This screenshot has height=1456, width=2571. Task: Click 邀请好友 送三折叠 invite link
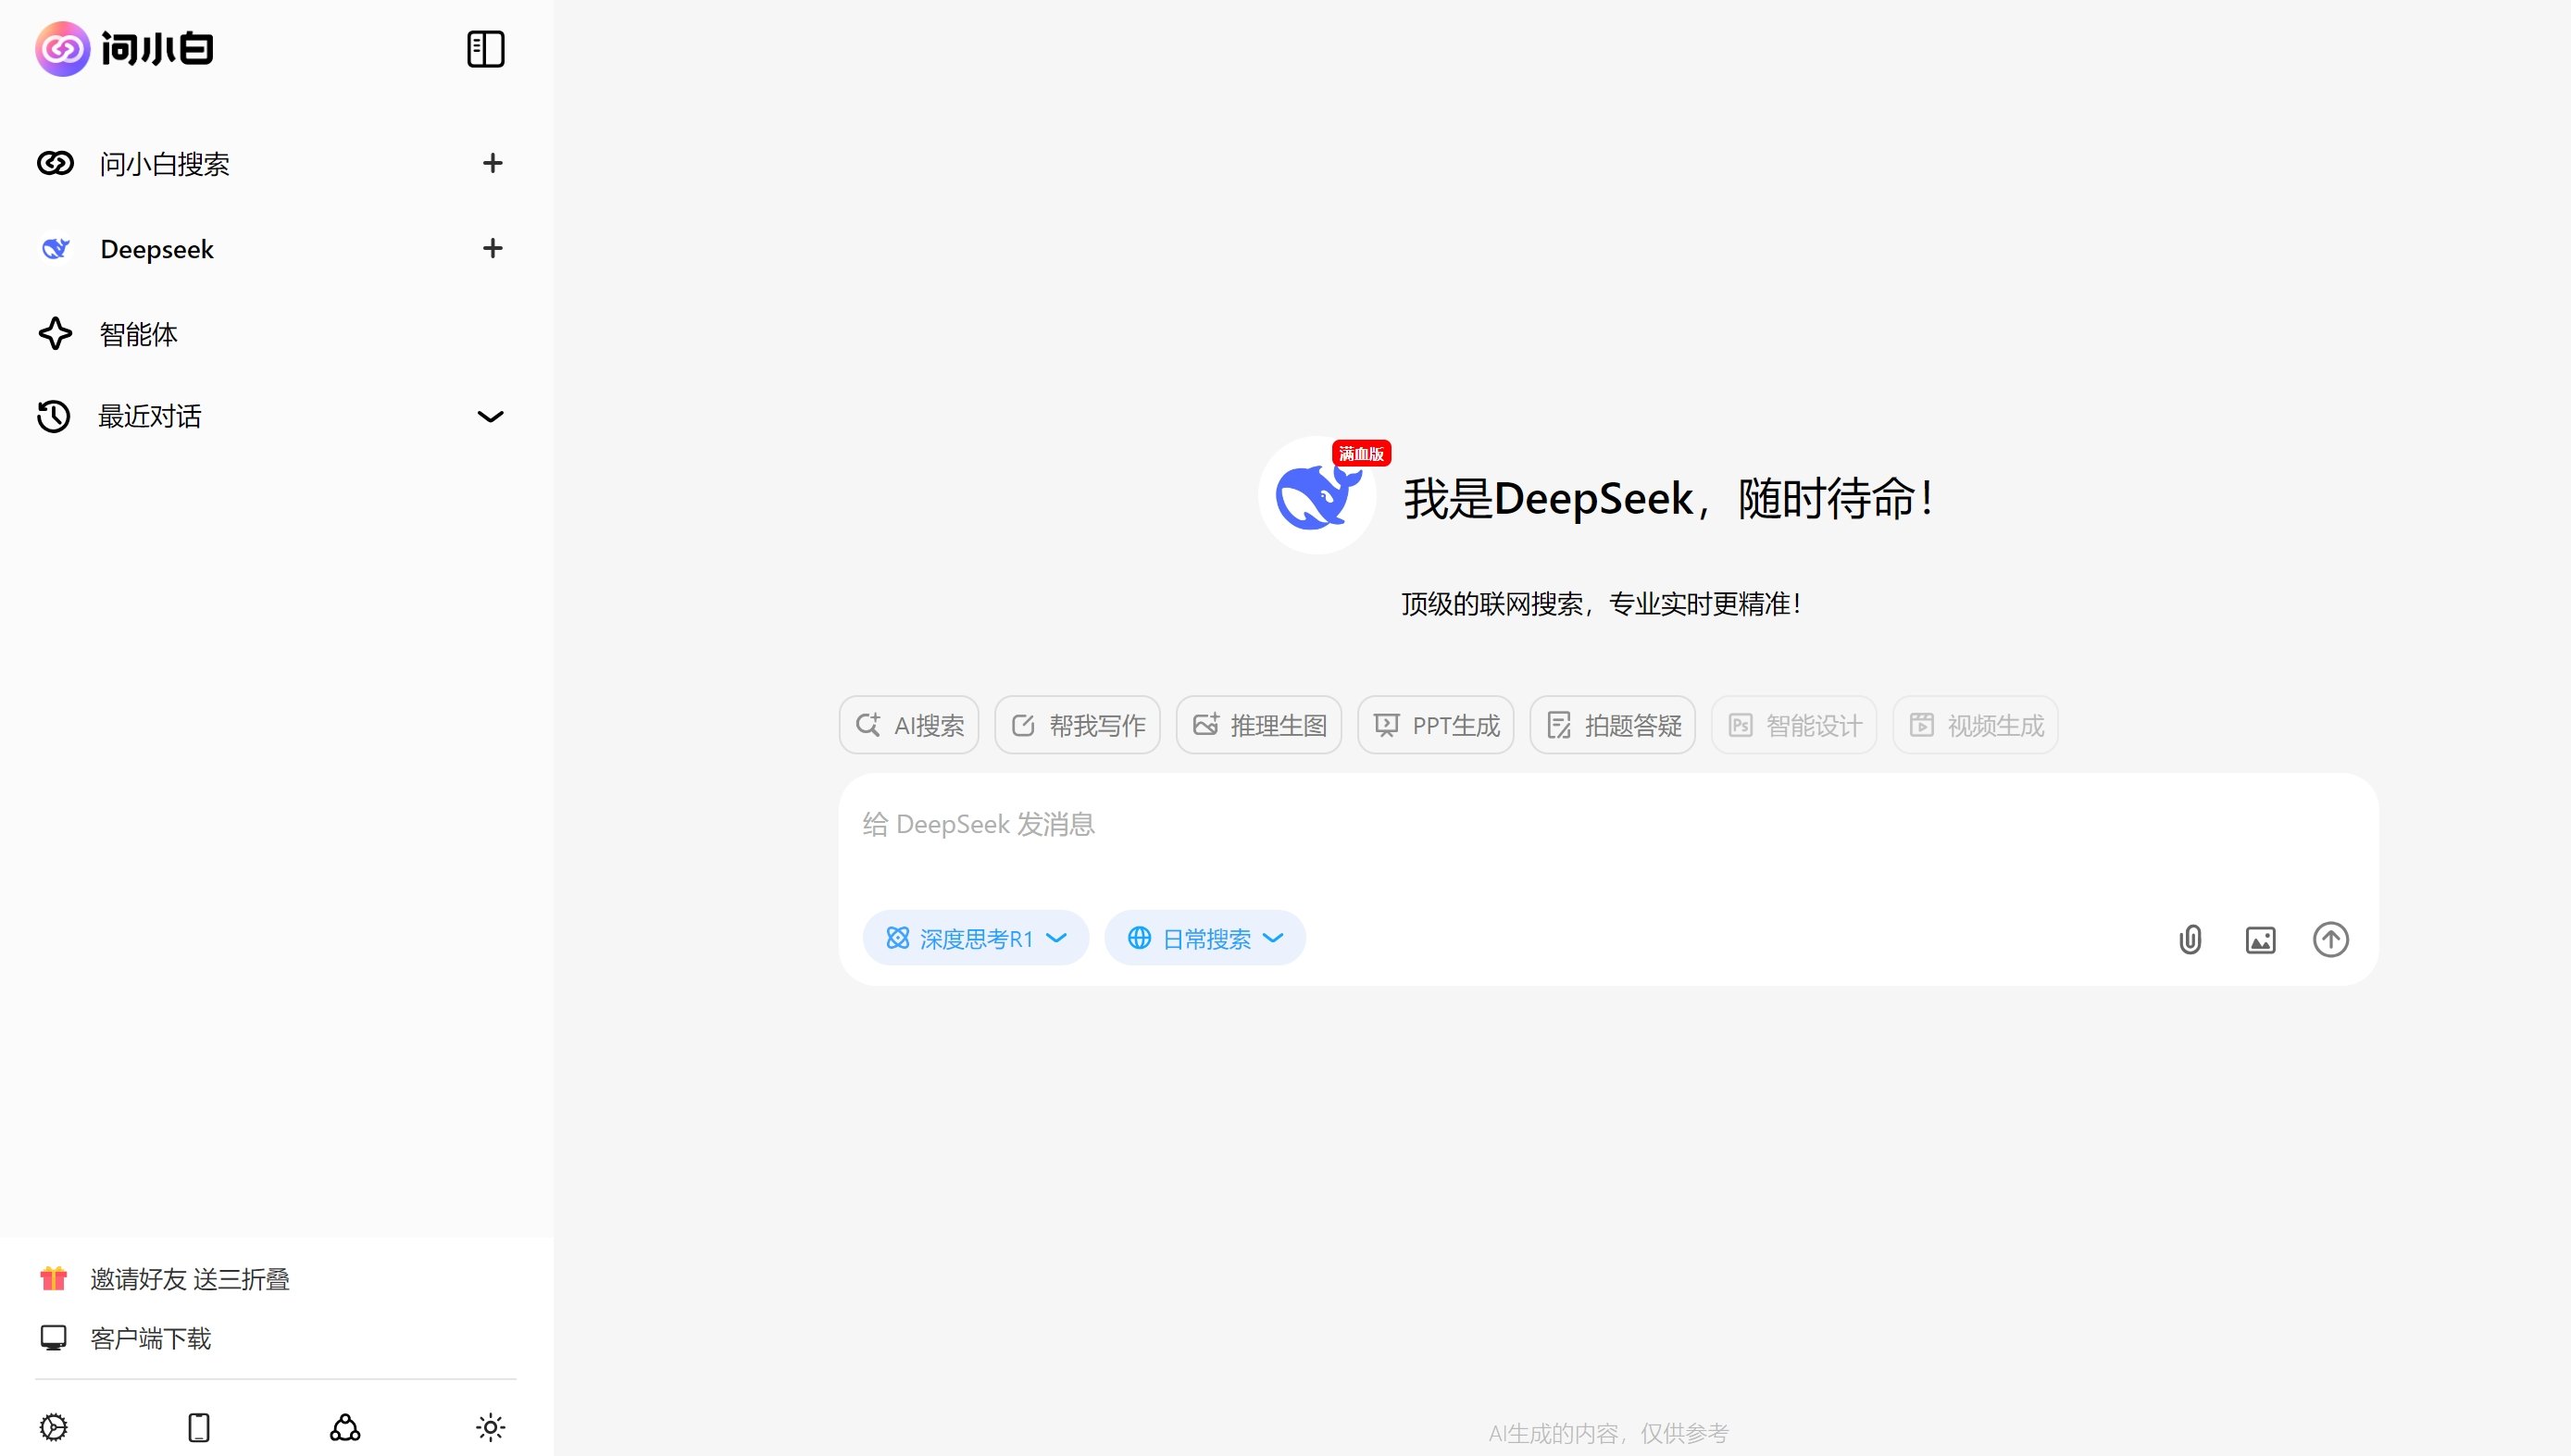tap(190, 1279)
